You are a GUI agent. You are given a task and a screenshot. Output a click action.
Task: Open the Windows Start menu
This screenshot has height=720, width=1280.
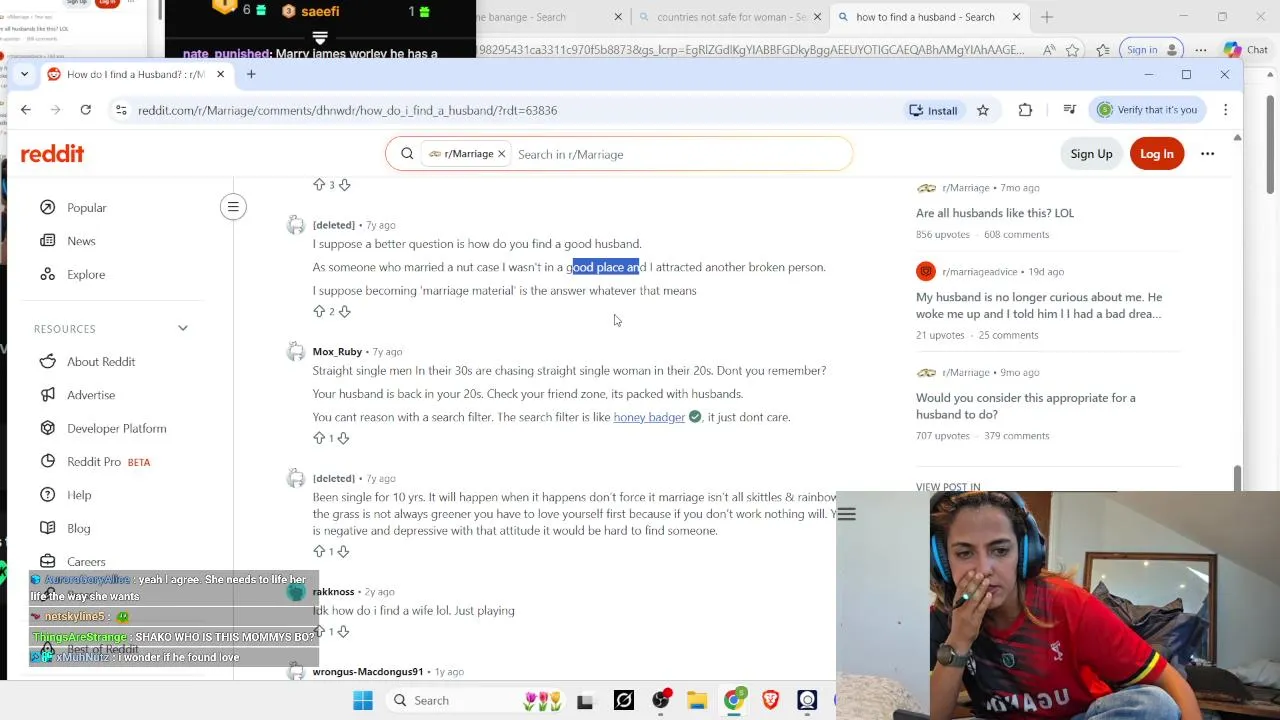click(x=363, y=701)
